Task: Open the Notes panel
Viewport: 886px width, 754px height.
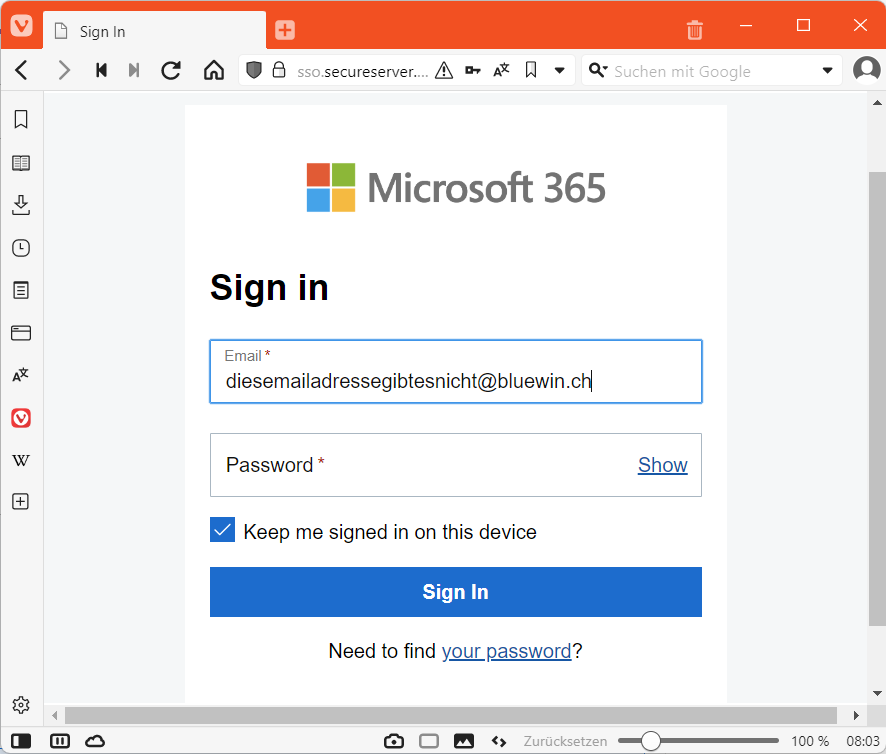Action: 21,291
